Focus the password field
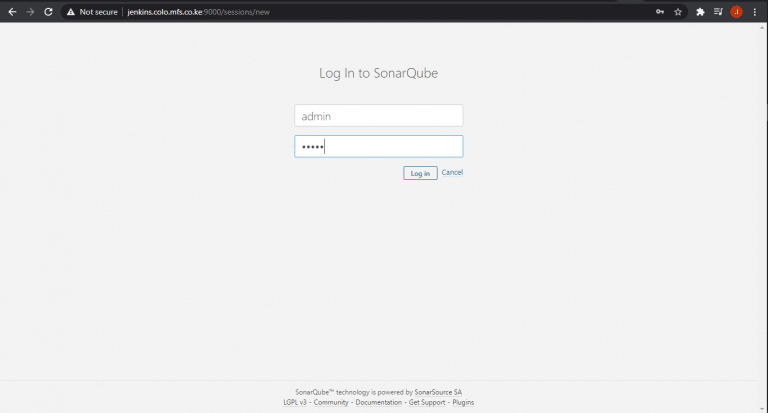768x413 pixels. pyautogui.click(x=379, y=146)
